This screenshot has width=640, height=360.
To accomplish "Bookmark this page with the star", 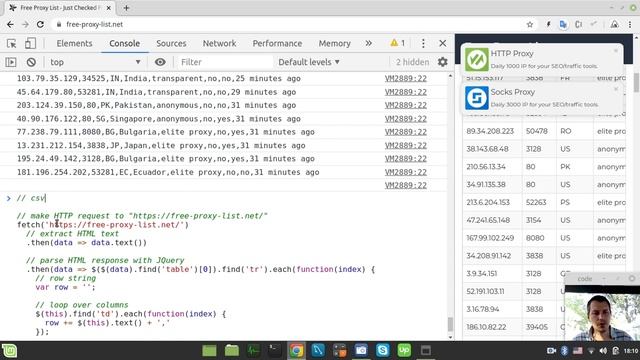I will point(530,24).
